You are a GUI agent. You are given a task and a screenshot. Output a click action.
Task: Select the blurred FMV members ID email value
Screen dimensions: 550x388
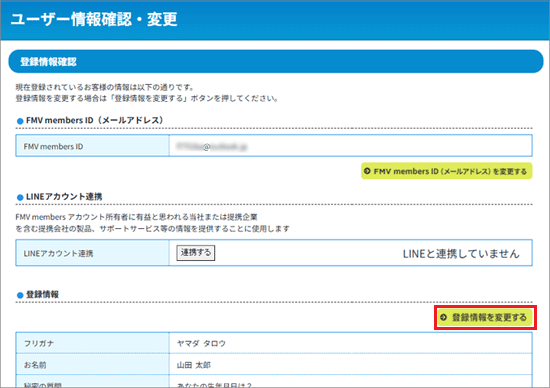click(212, 147)
